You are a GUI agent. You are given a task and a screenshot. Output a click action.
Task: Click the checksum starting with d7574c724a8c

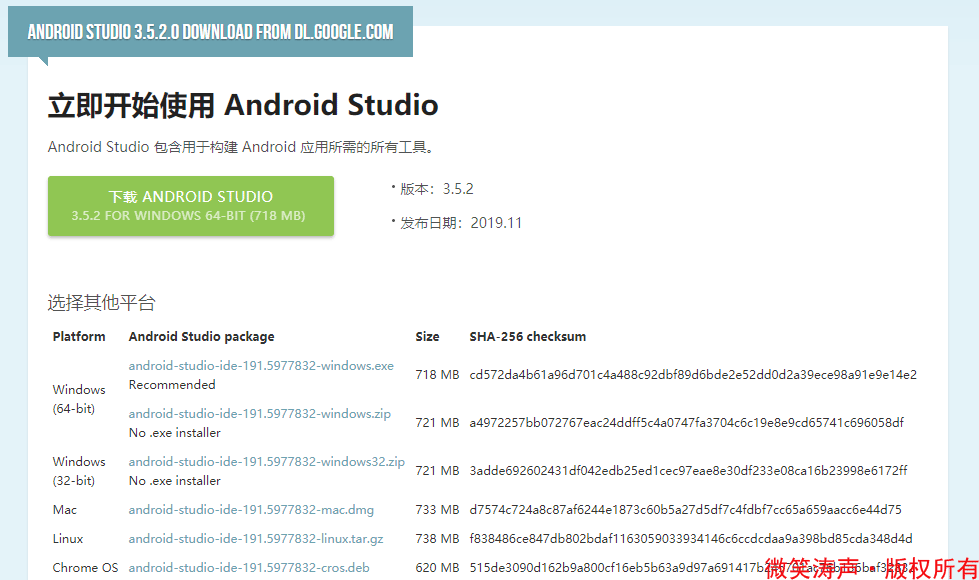click(x=686, y=510)
